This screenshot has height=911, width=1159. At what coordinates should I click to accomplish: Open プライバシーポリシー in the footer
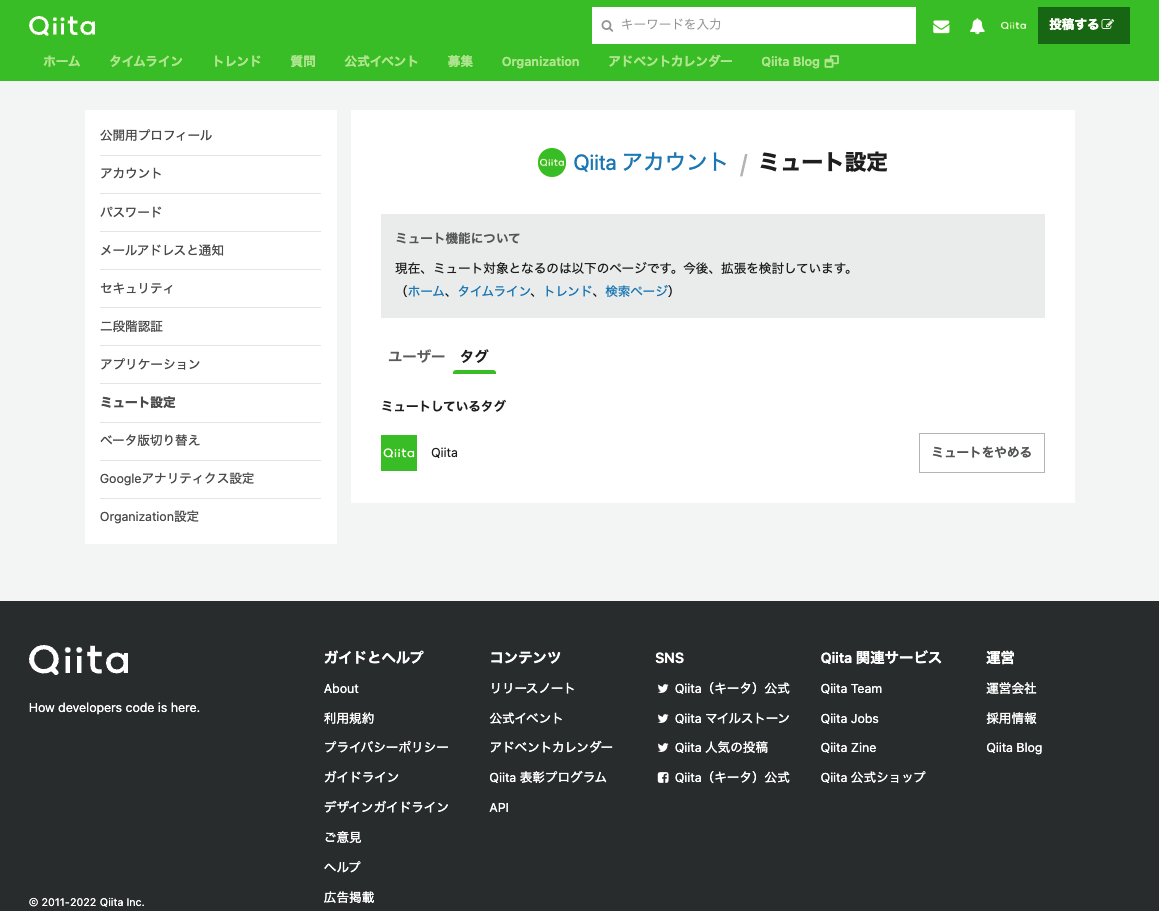[386, 747]
